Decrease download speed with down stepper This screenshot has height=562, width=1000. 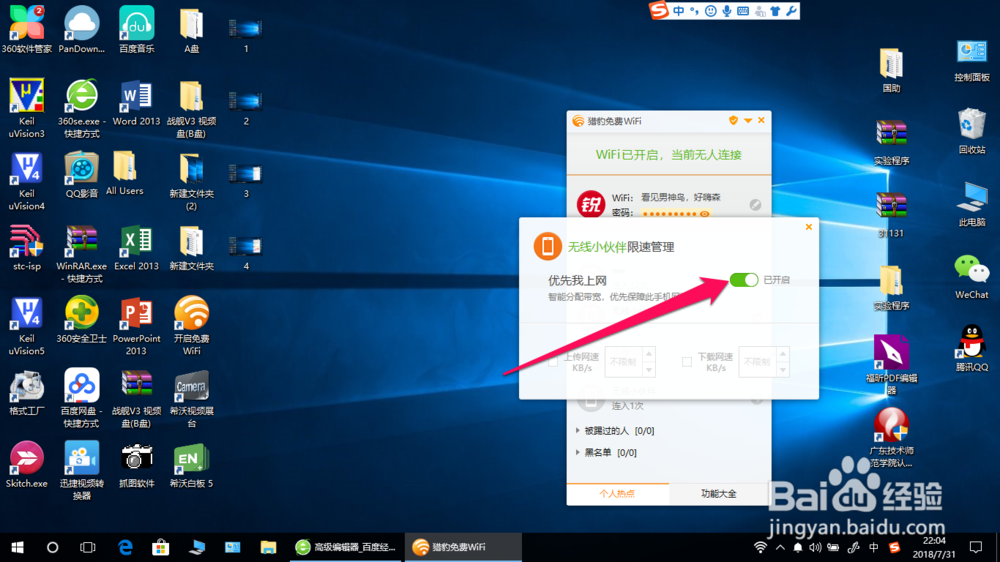(x=783, y=369)
